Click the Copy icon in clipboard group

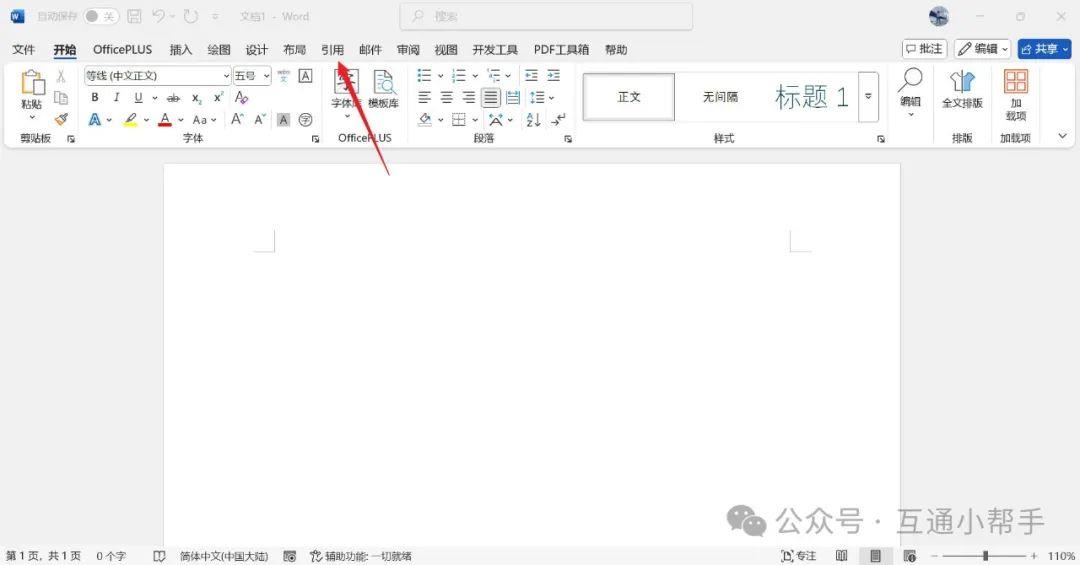coord(61,98)
